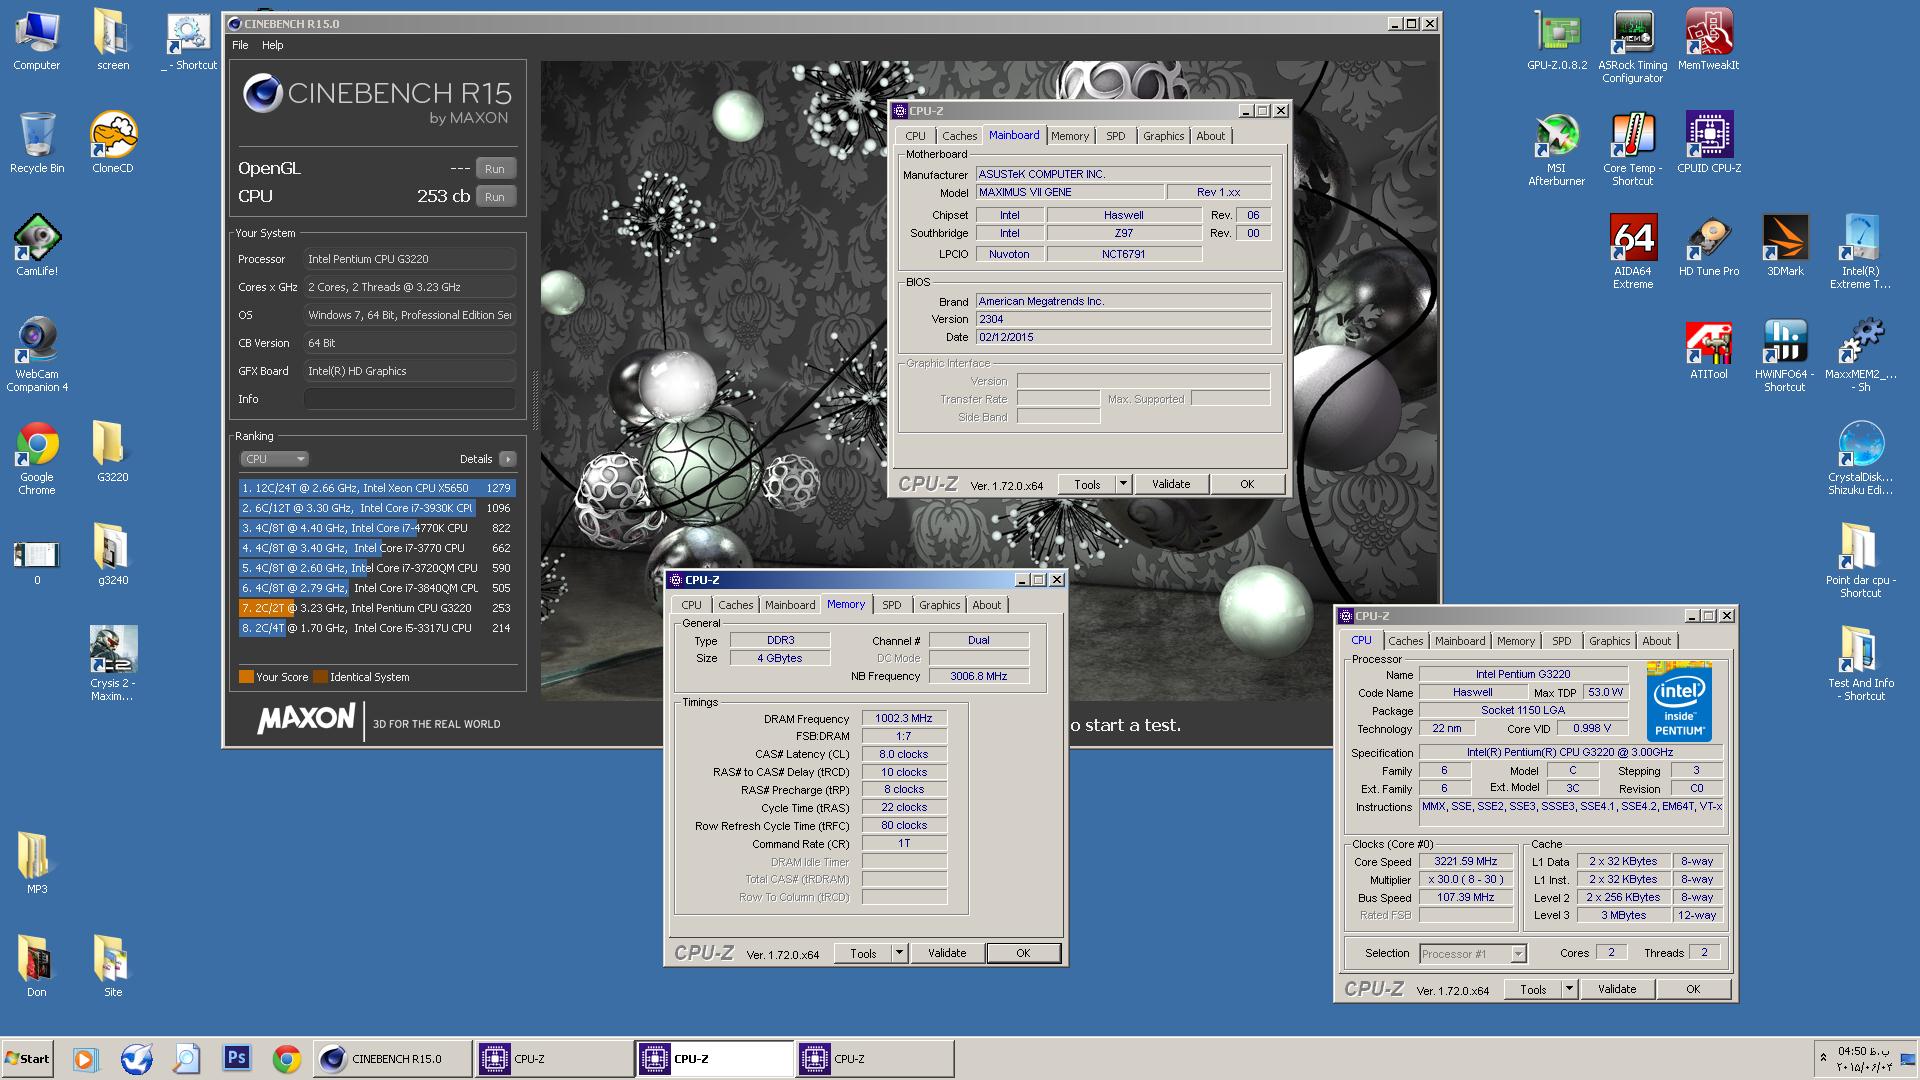
Task: Open Graphics tab in Memory CPU-Z window
Action: (x=939, y=605)
